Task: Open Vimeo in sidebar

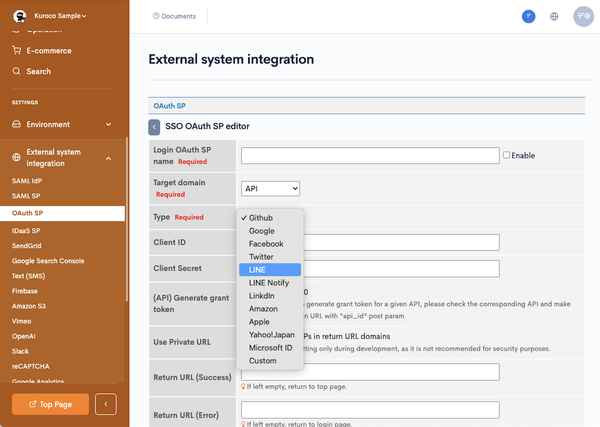Action: [21, 321]
